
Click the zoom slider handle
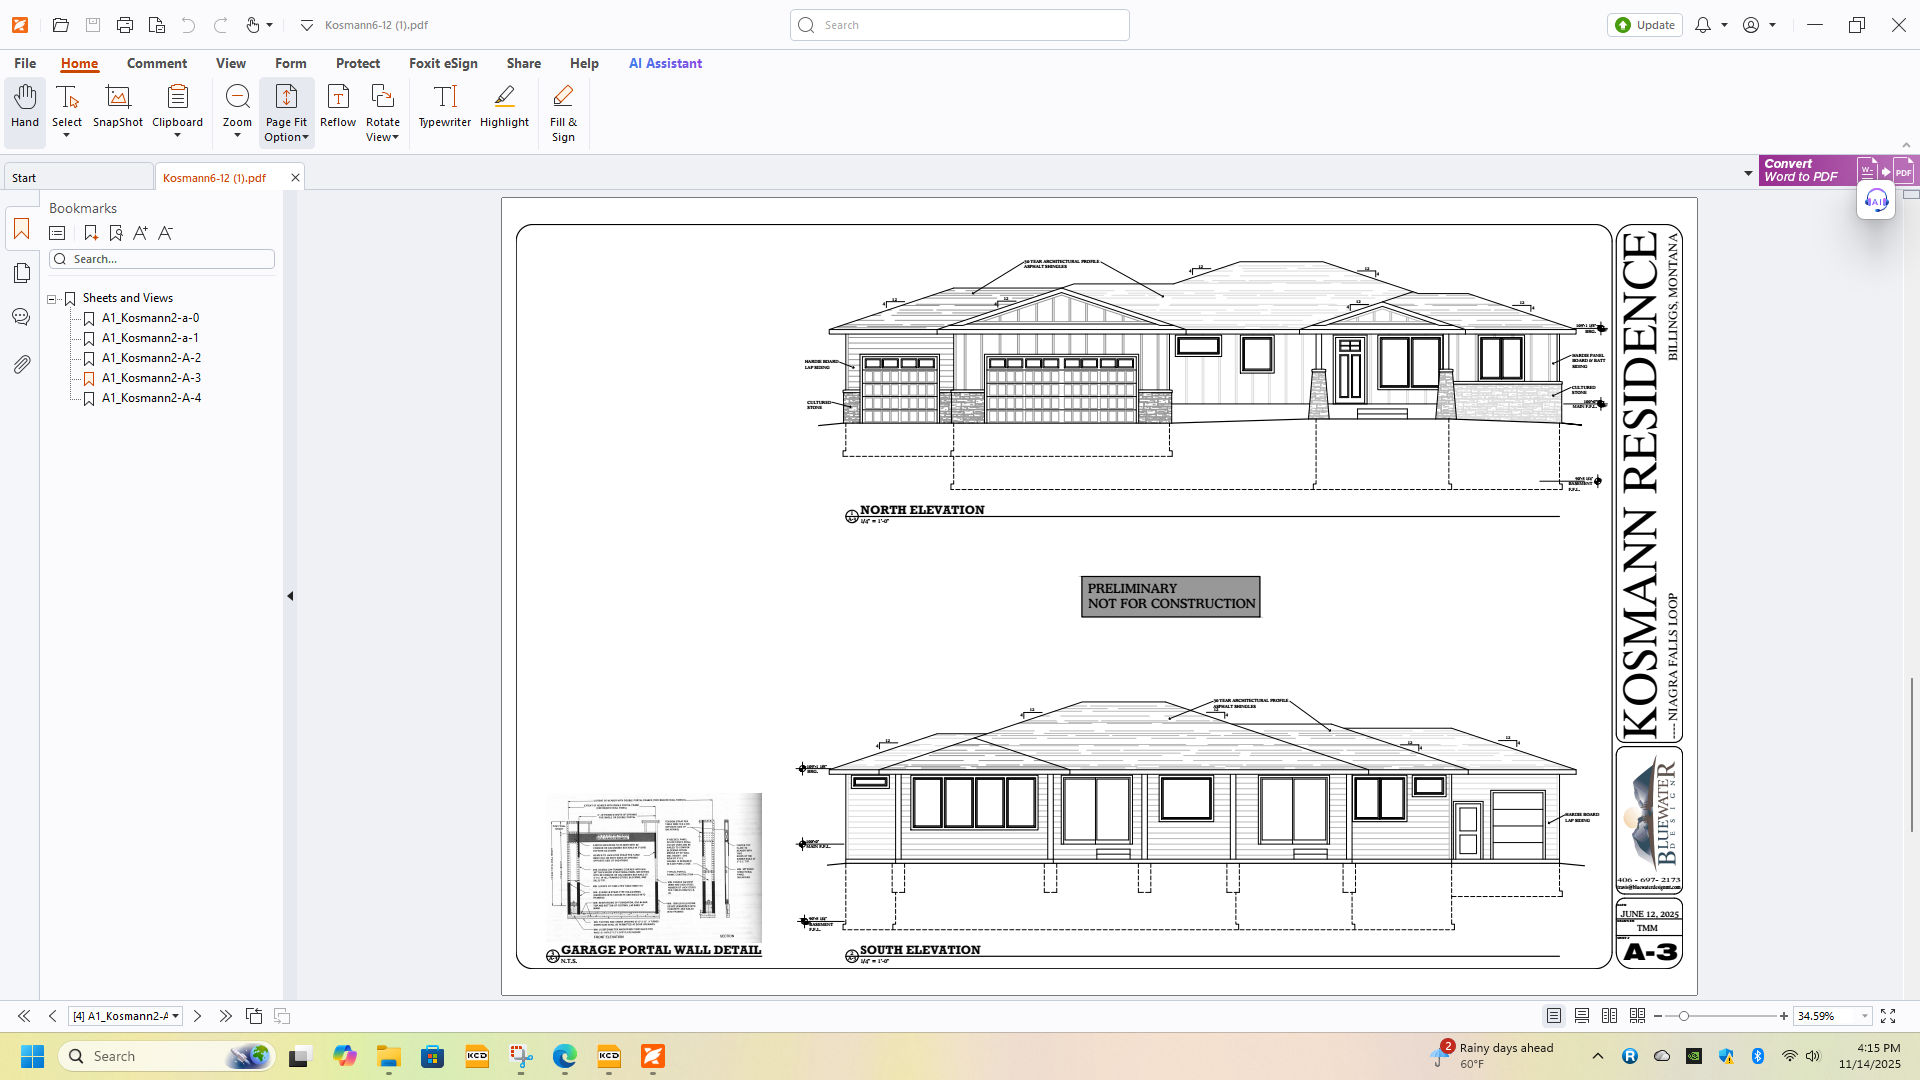coord(1684,1016)
